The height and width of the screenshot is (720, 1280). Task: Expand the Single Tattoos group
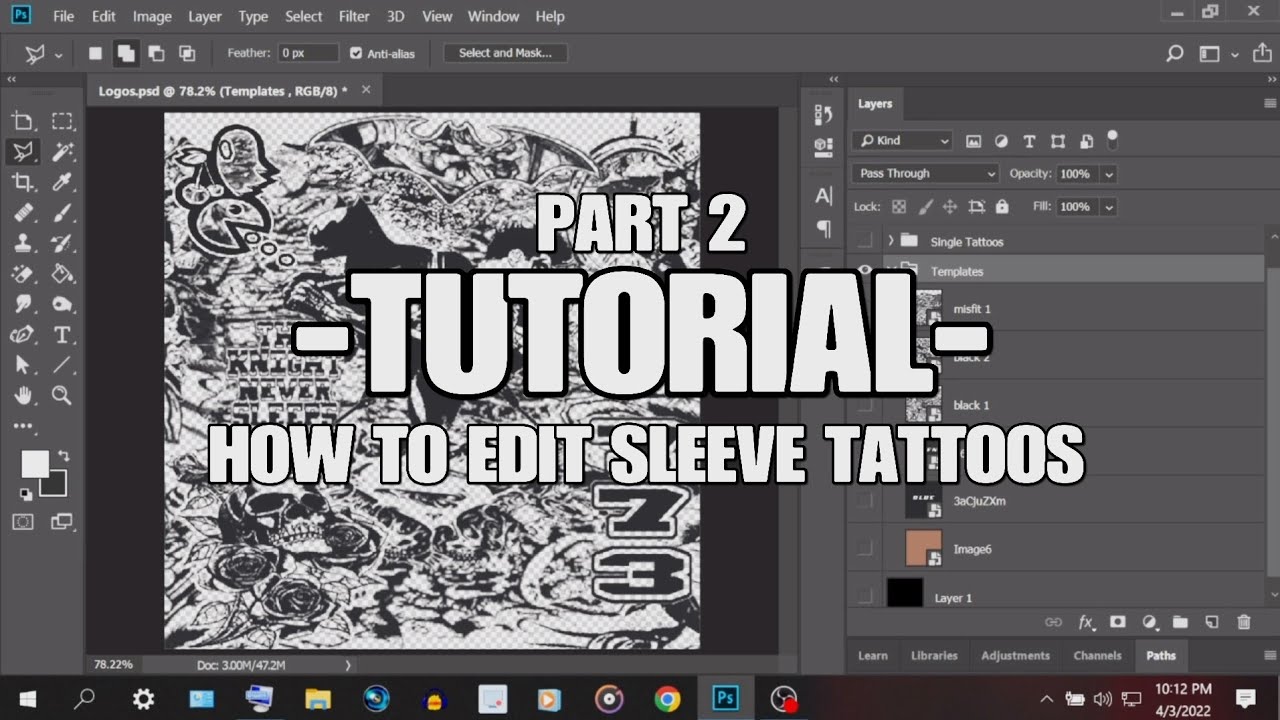pyautogui.click(x=890, y=241)
